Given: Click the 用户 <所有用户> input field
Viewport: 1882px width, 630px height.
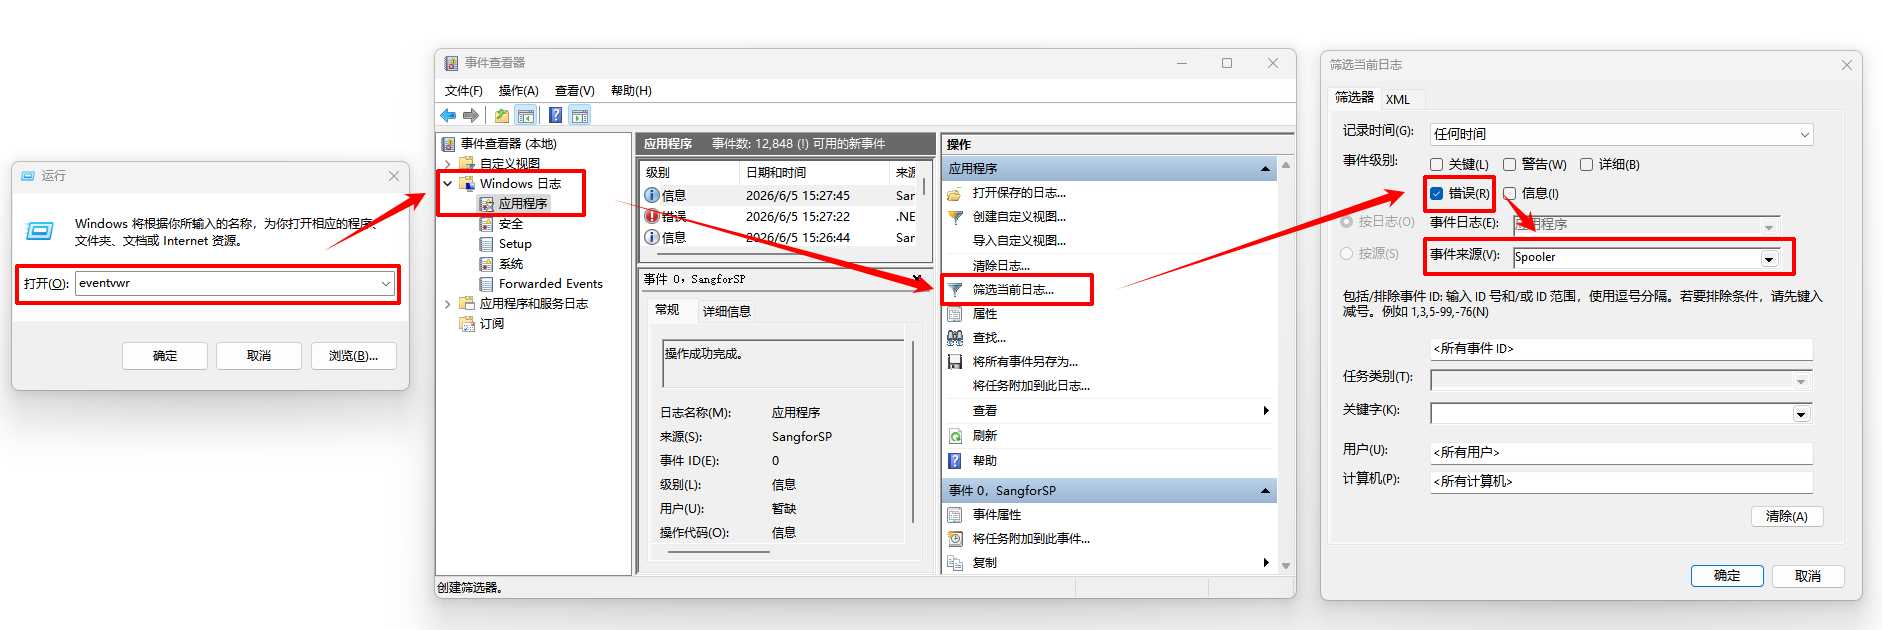Looking at the screenshot, I should pyautogui.click(x=1621, y=453).
